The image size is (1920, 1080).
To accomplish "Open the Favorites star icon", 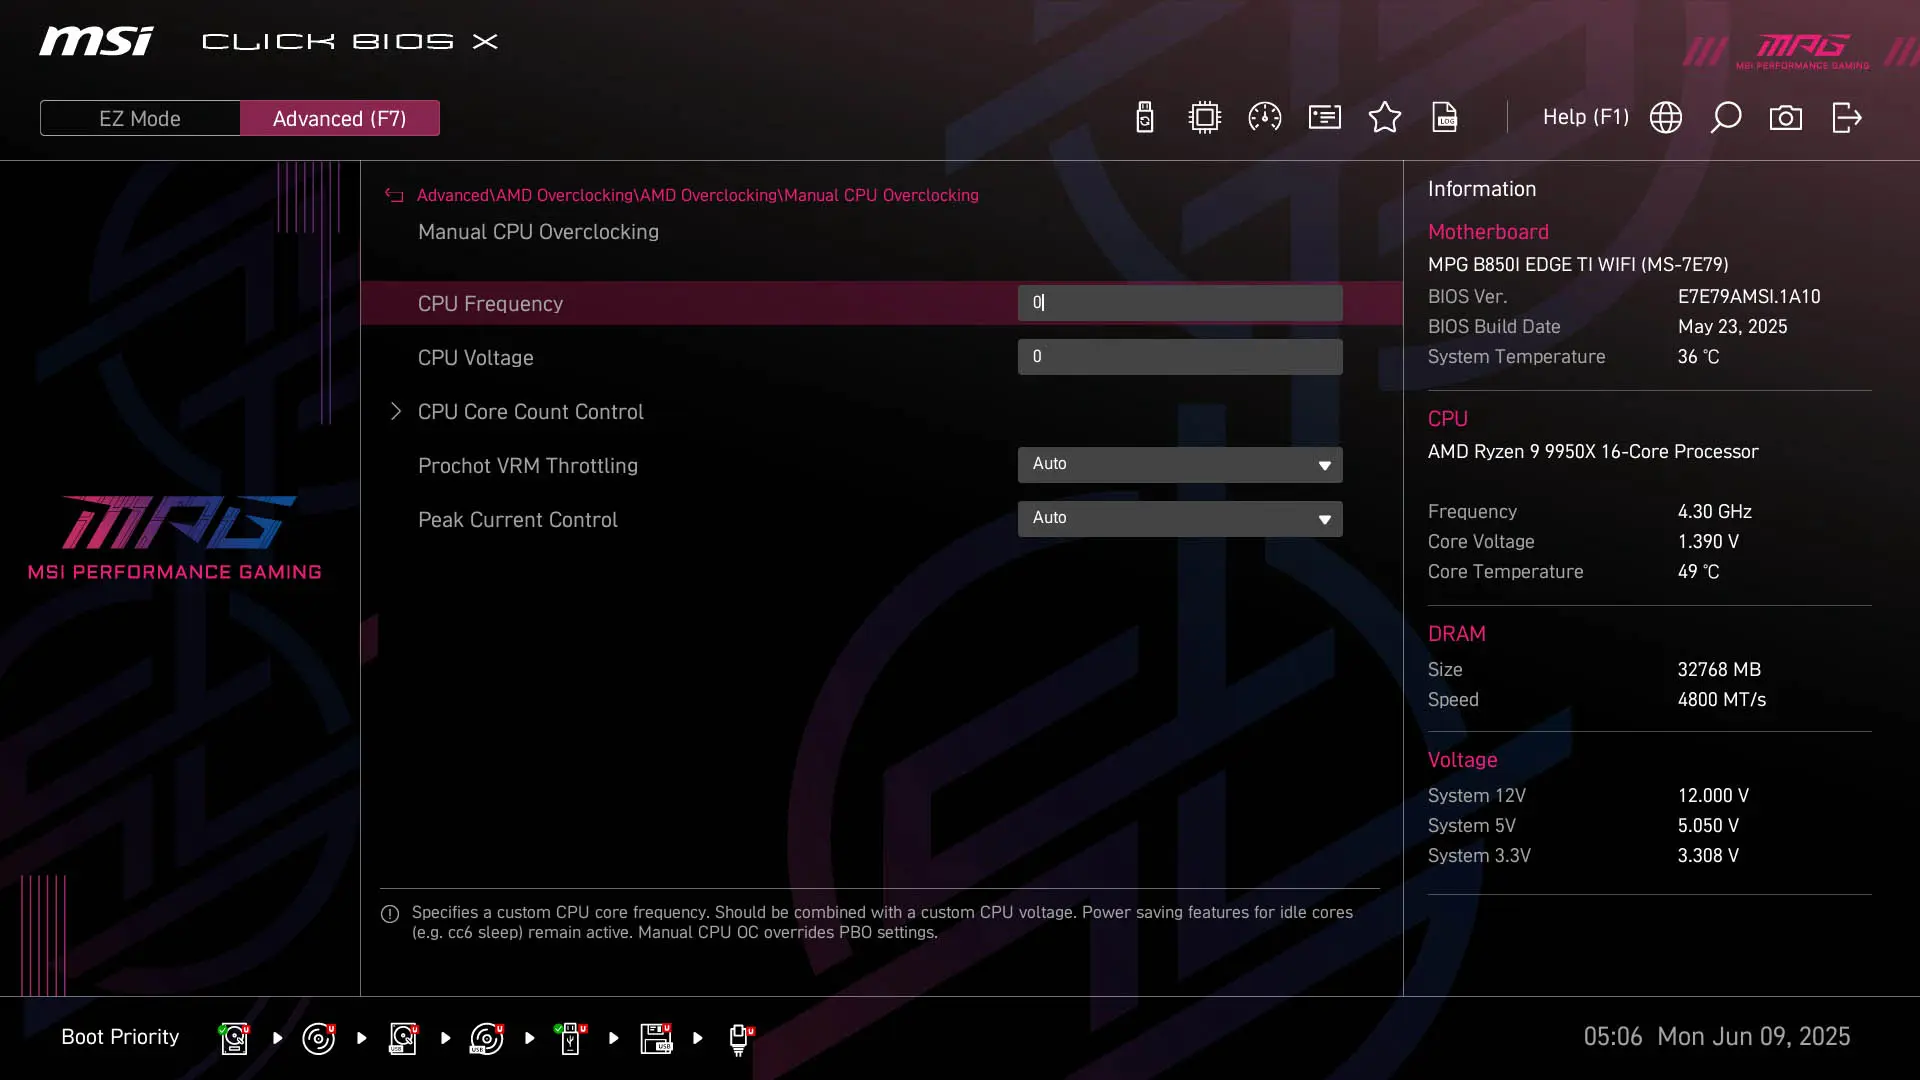I will (x=1385, y=117).
